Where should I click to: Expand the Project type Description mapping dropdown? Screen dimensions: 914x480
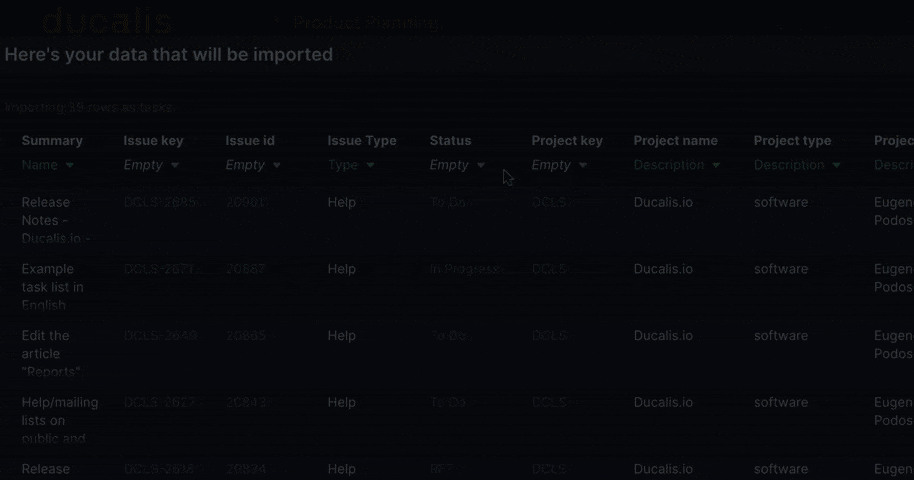797,165
